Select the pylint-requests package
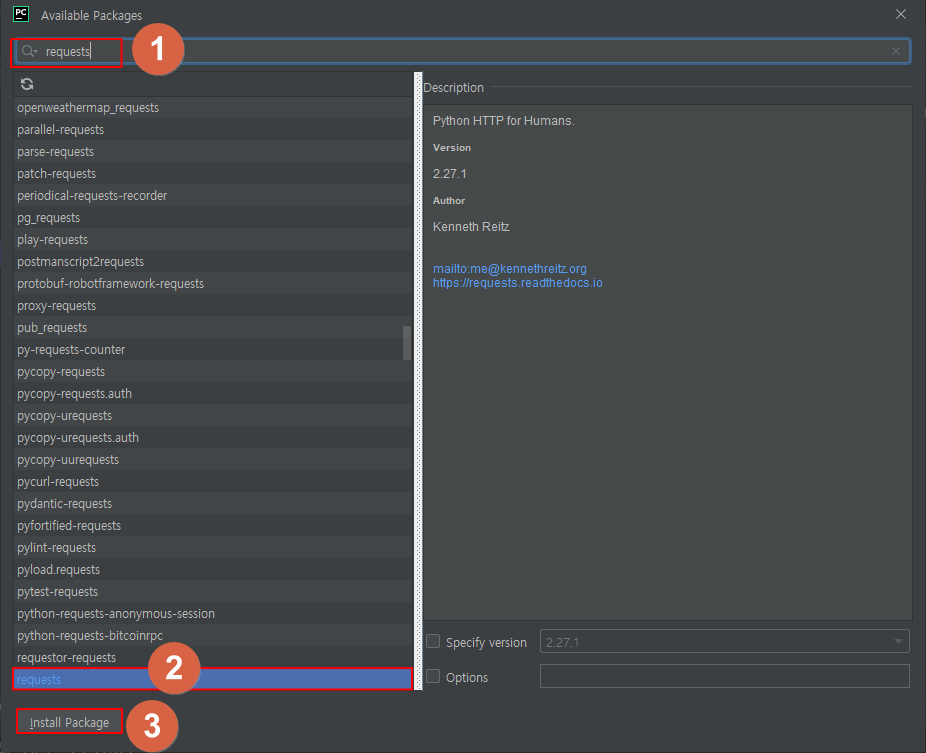926x753 pixels. 213,547
